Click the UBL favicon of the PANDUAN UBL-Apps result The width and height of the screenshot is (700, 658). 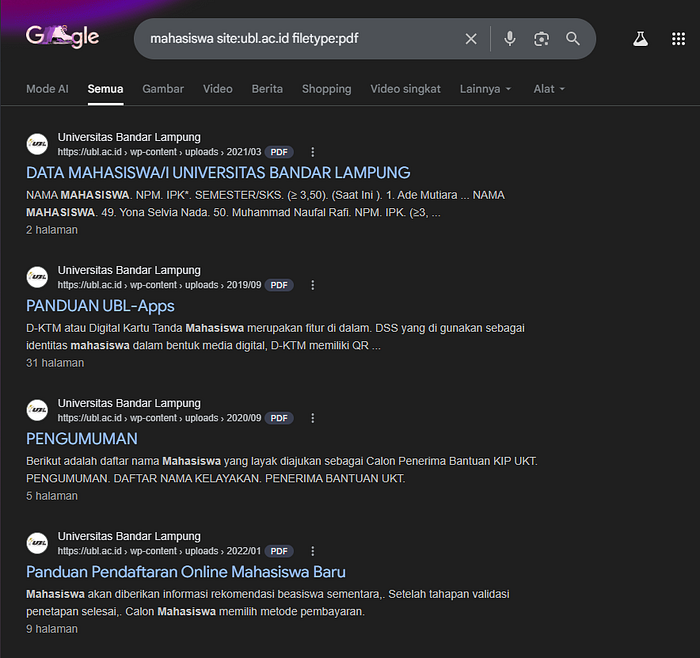coord(37,277)
